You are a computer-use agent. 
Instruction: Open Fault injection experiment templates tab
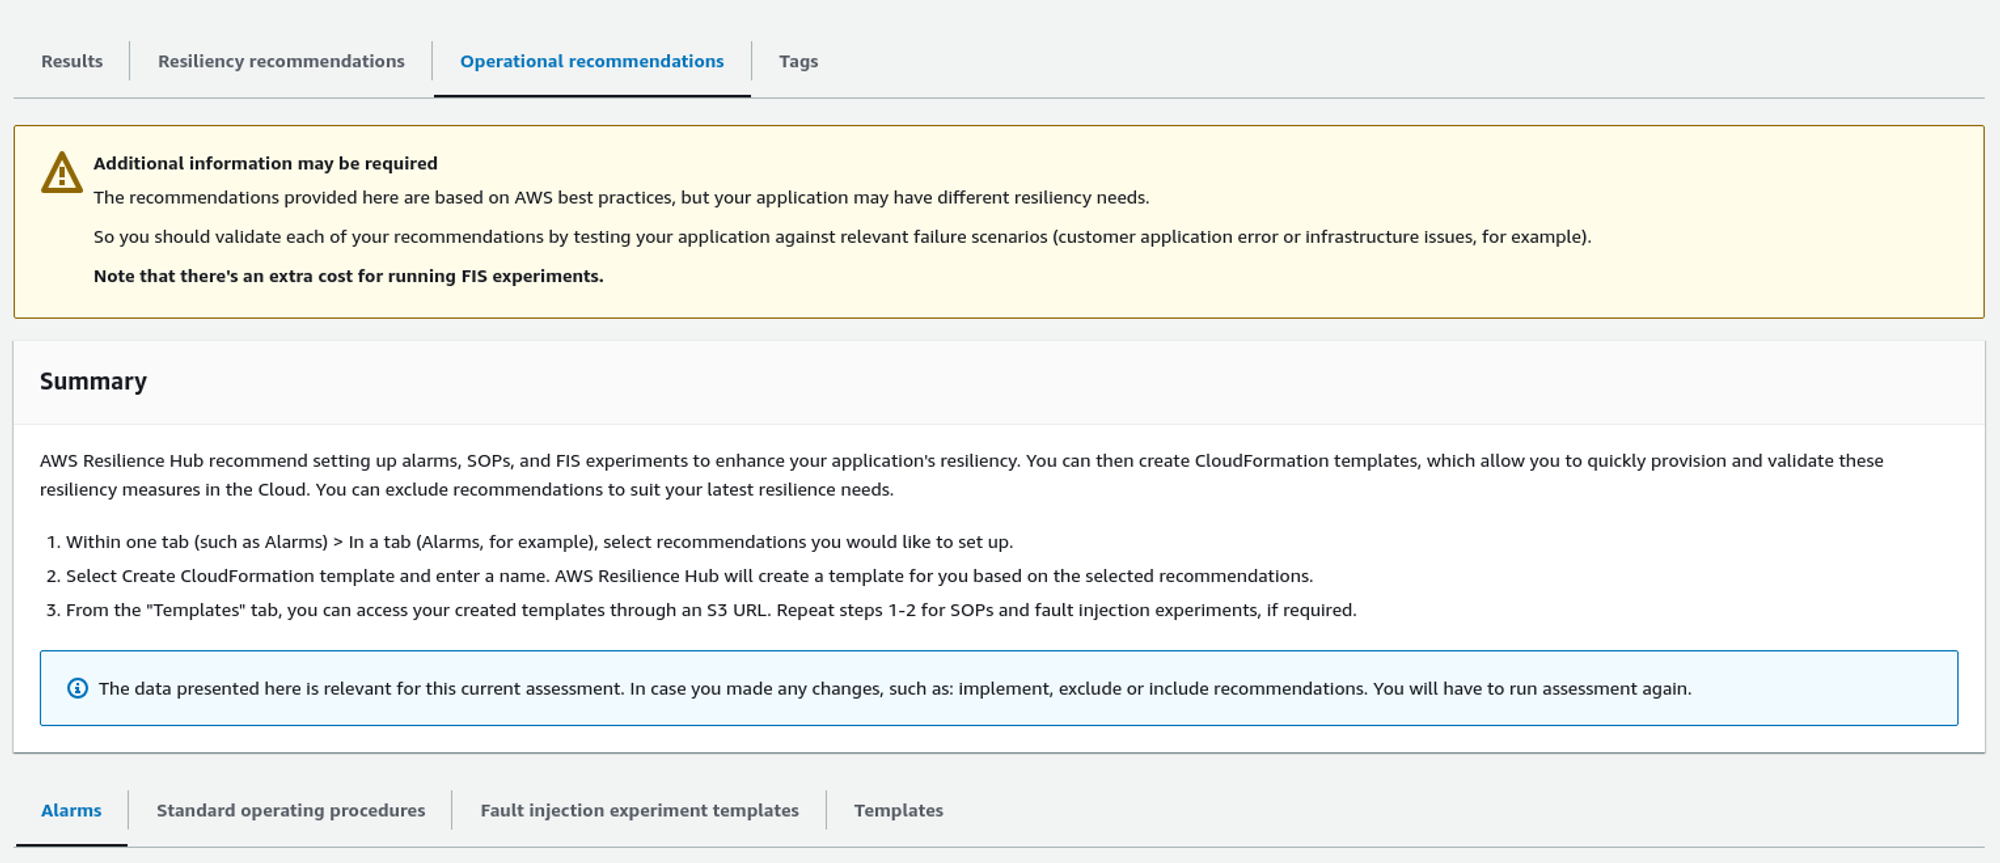(639, 810)
